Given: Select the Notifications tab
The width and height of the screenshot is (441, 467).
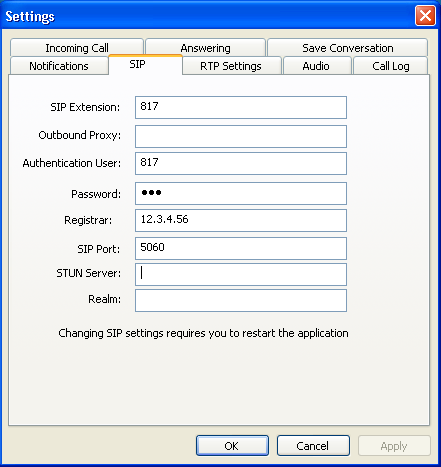Looking at the screenshot, I should 59,66.
